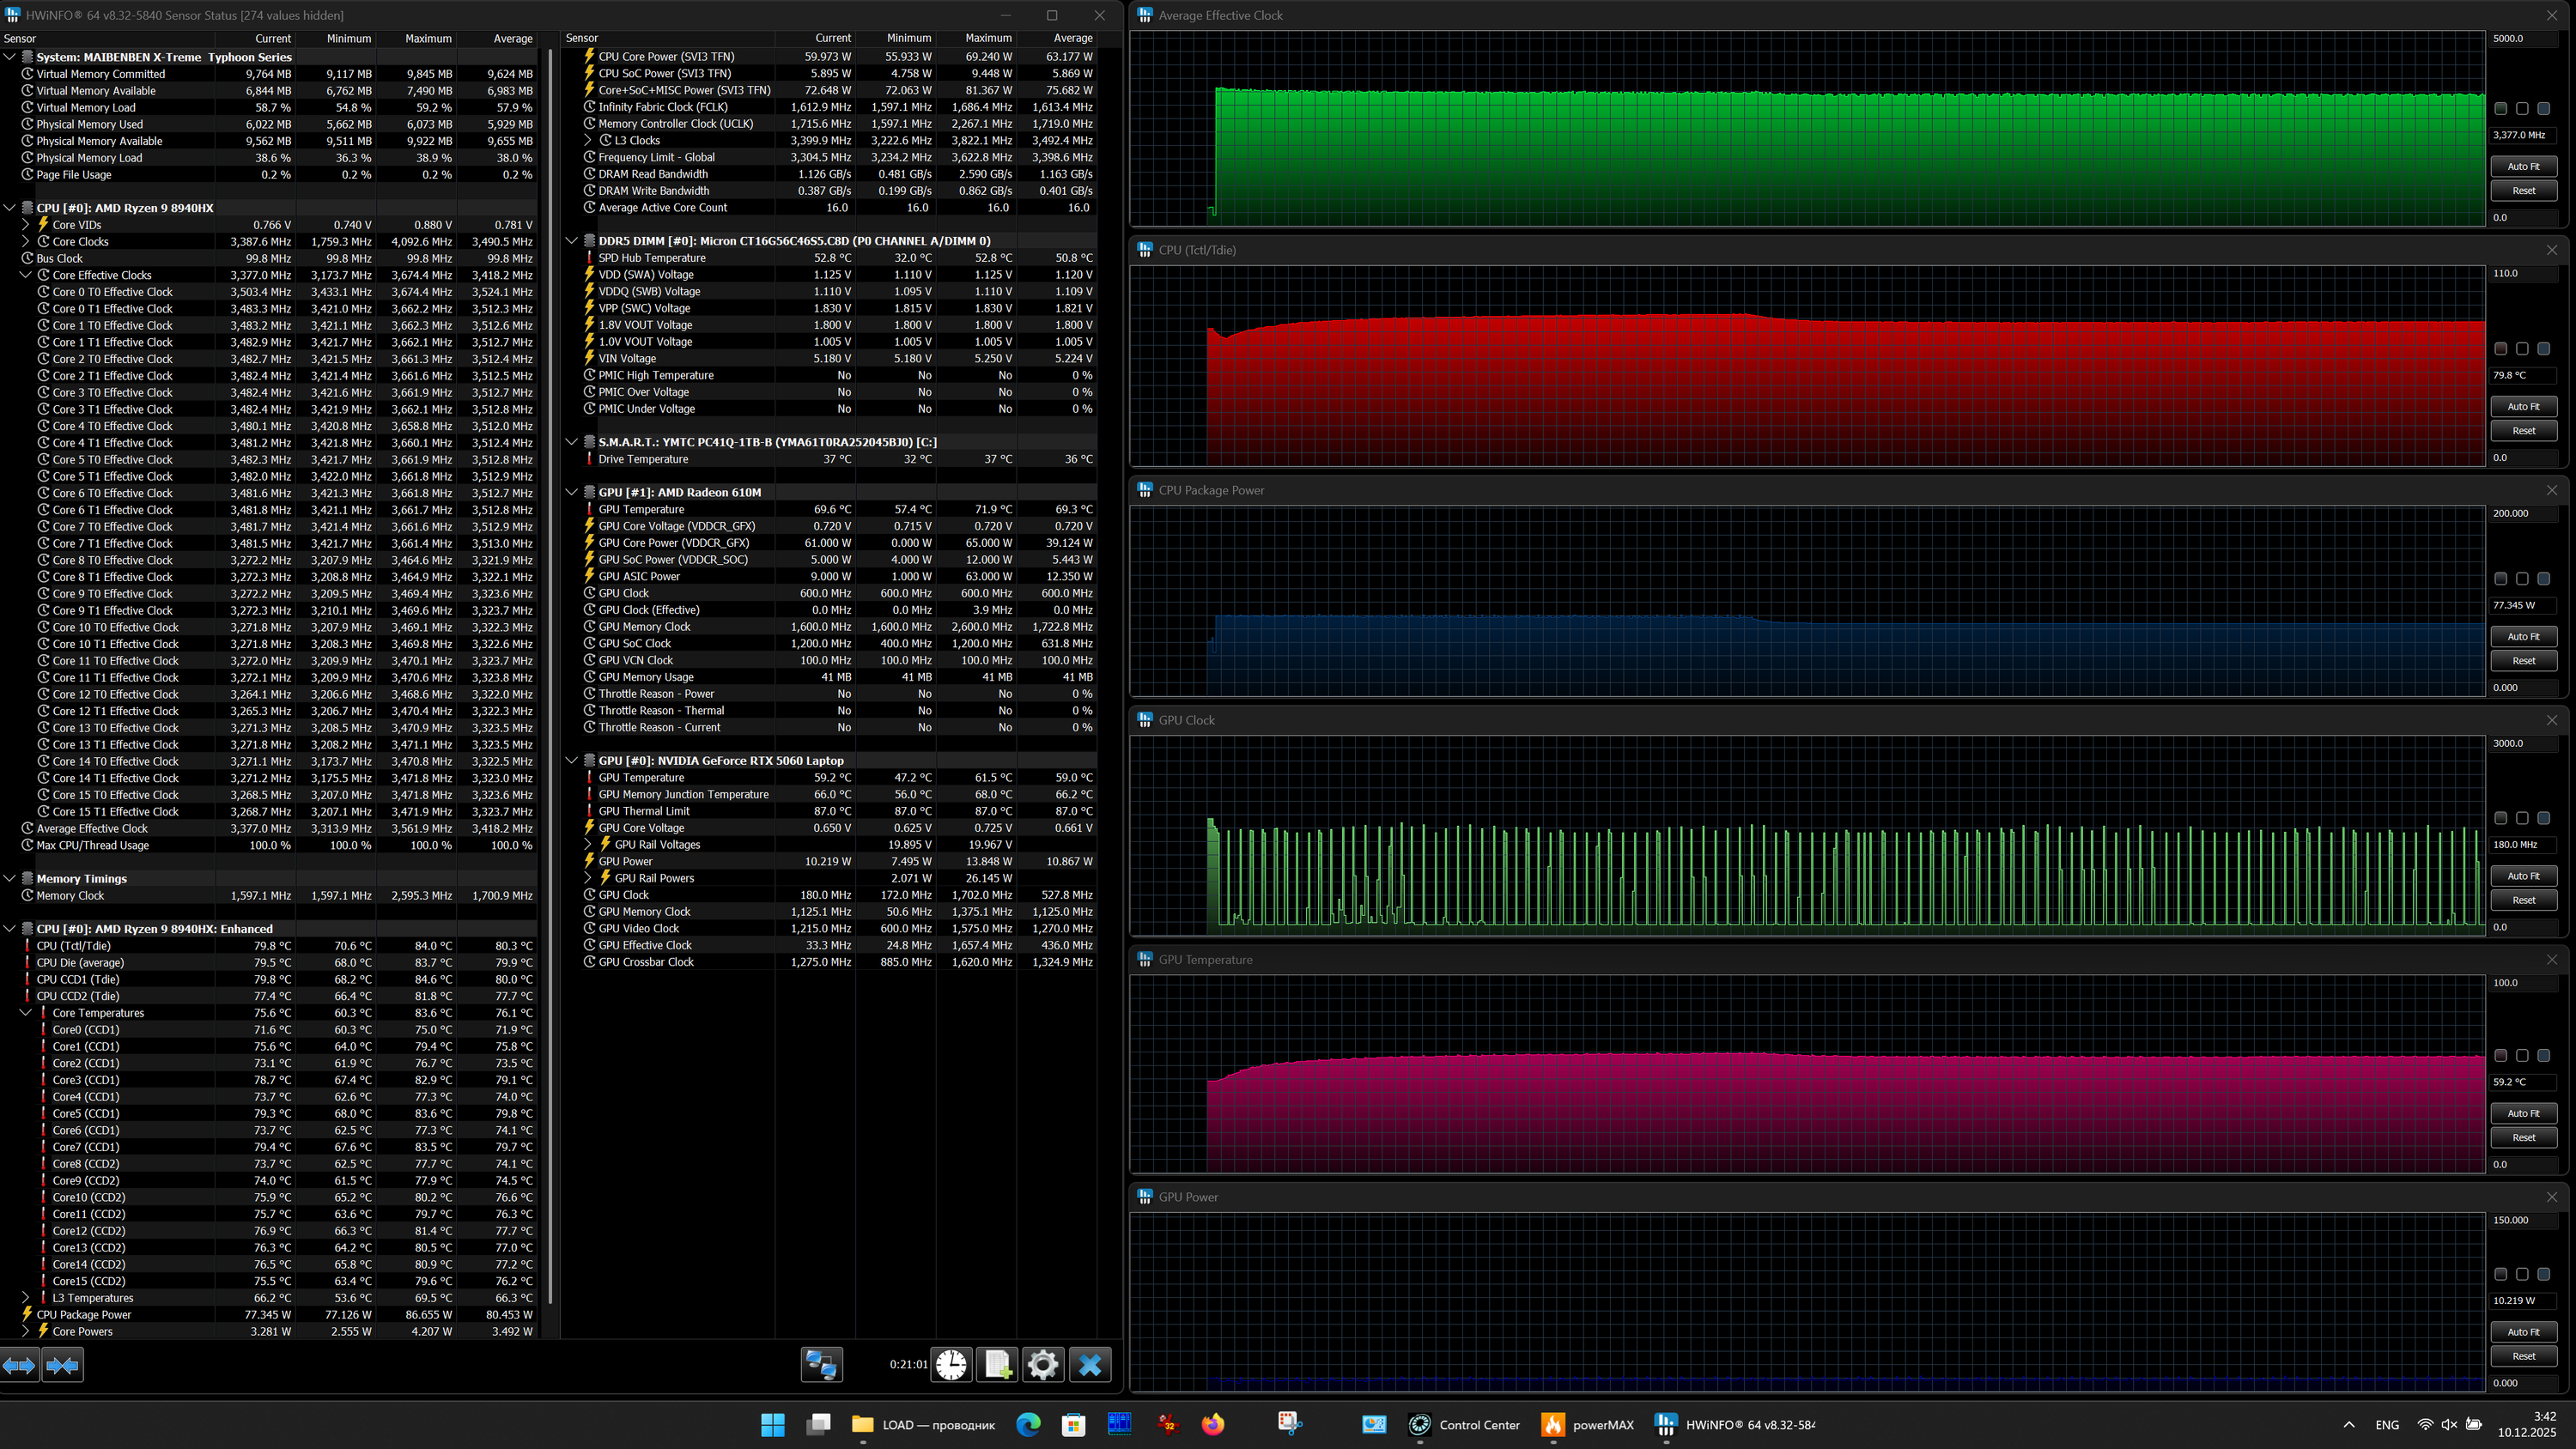Click the left sensor panel vertical scrollbar
Viewport: 2576px width, 1449px height.
[x=551, y=680]
